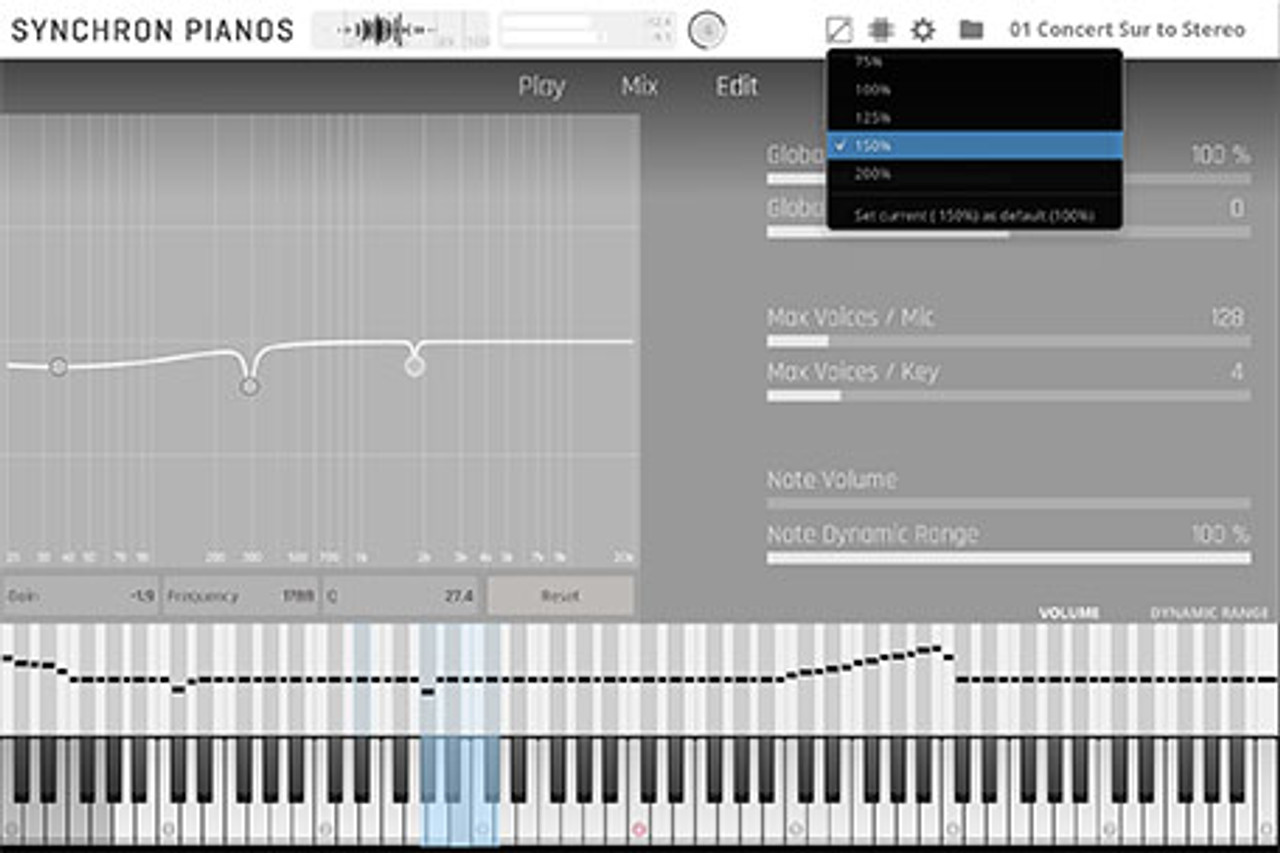Open the preset folder browser icon
The image size is (1280, 853).
[x=971, y=30]
